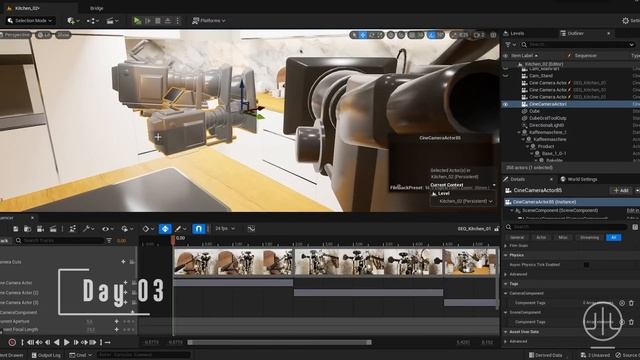640x360 pixels.
Task: Open Sequencer view options eye menu
Action: click(x=107, y=229)
